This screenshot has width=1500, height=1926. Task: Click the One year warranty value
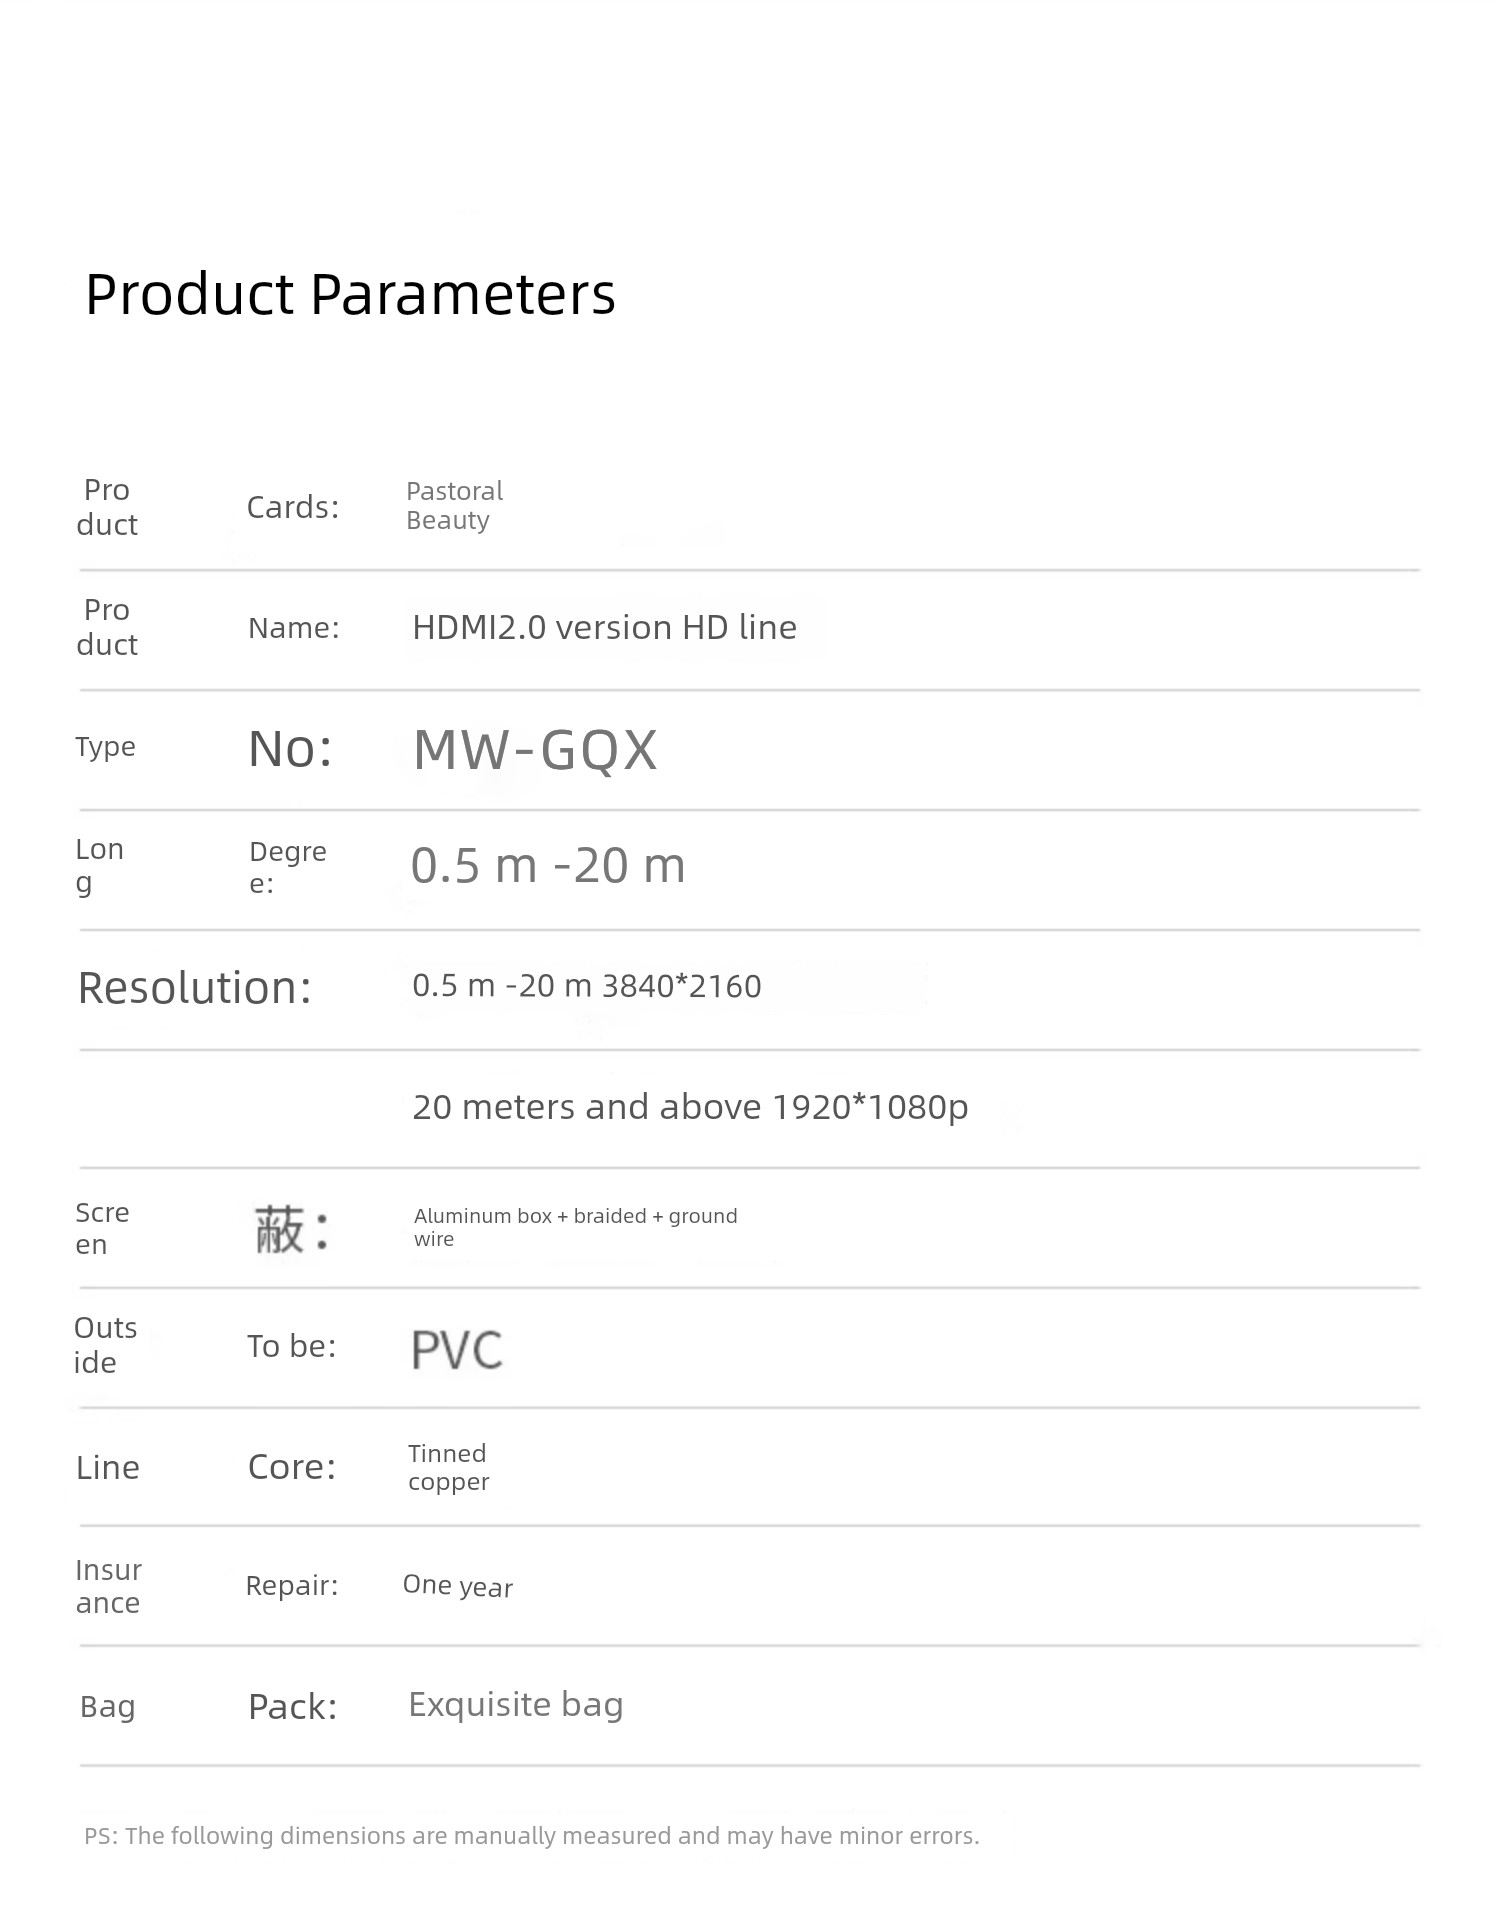pyautogui.click(x=458, y=1586)
